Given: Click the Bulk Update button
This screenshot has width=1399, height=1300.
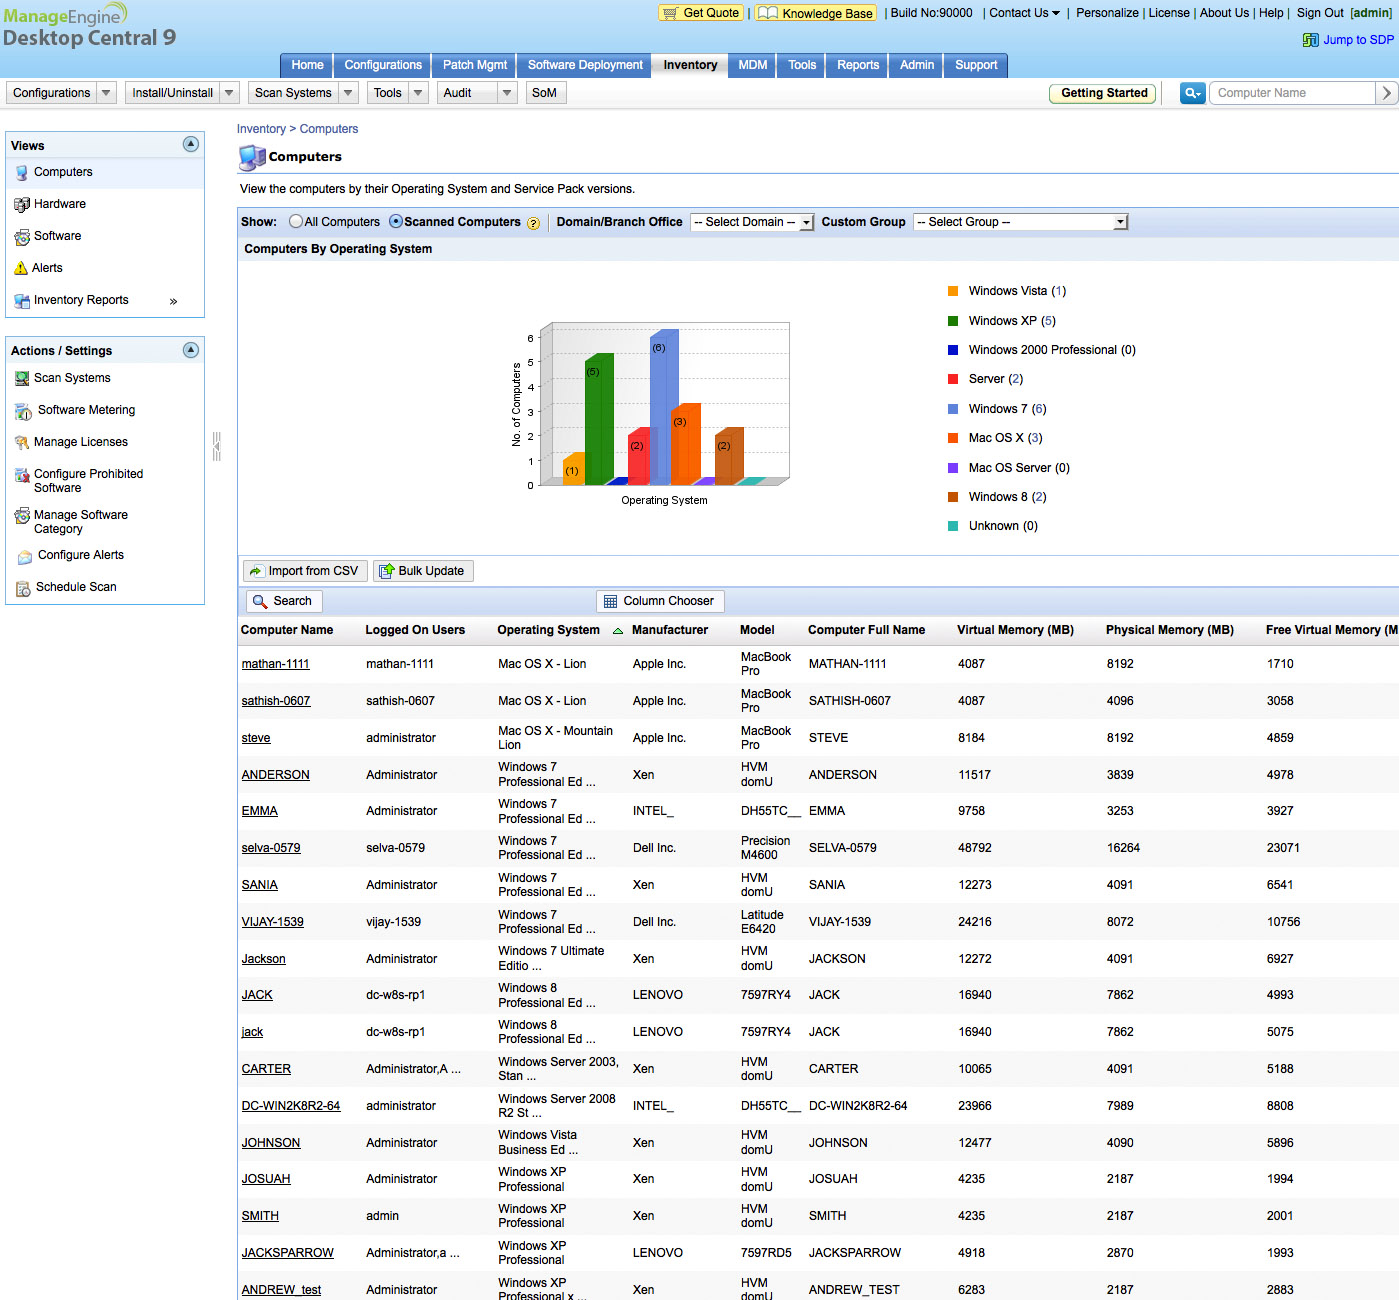Looking at the screenshot, I should [422, 571].
